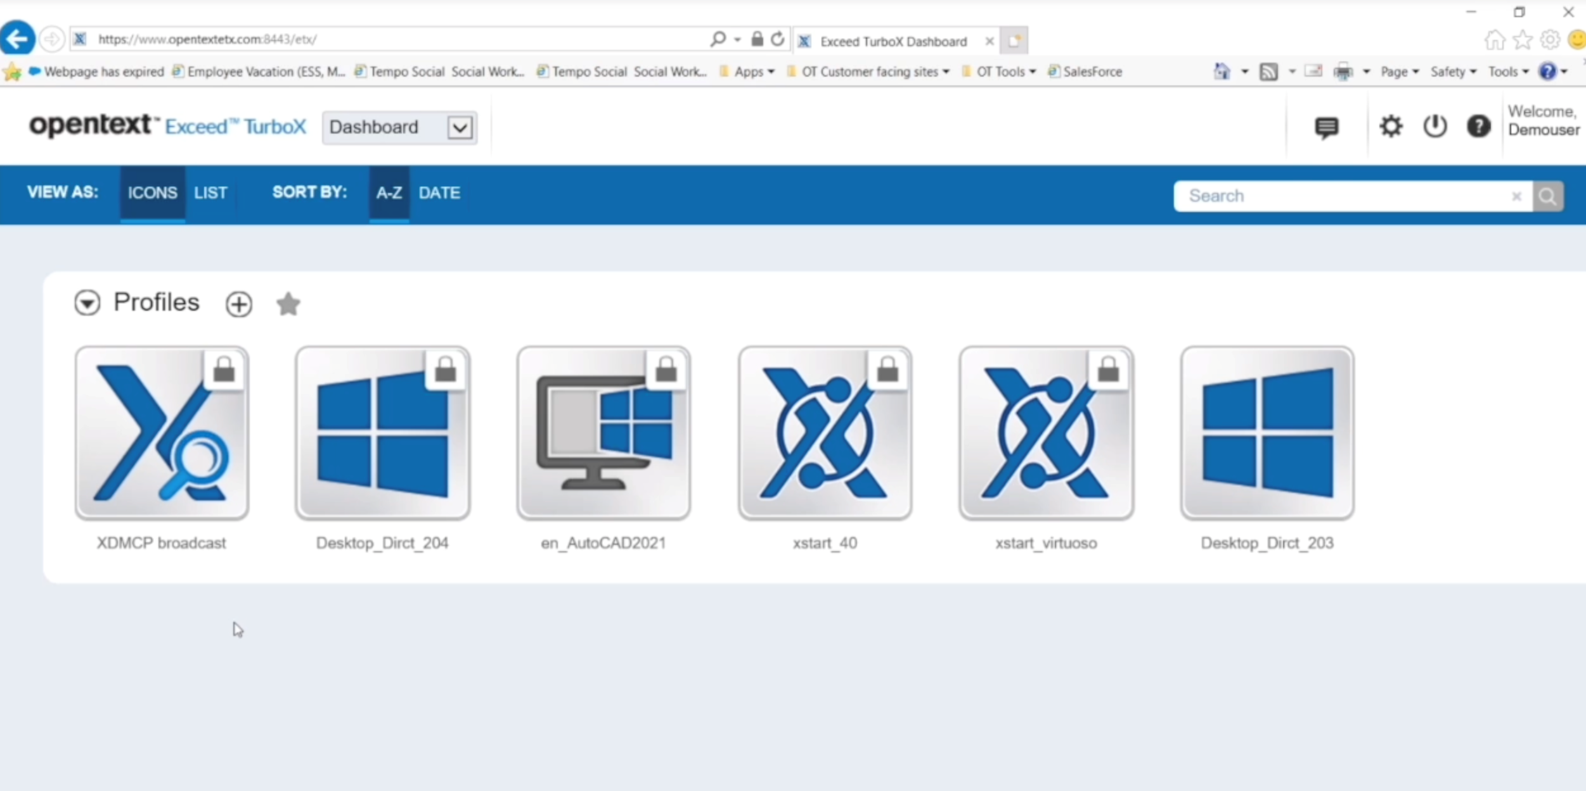Expand OT Customer facing sites folder
Image resolution: width=1586 pixels, height=791 pixels.
(x=868, y=71)
